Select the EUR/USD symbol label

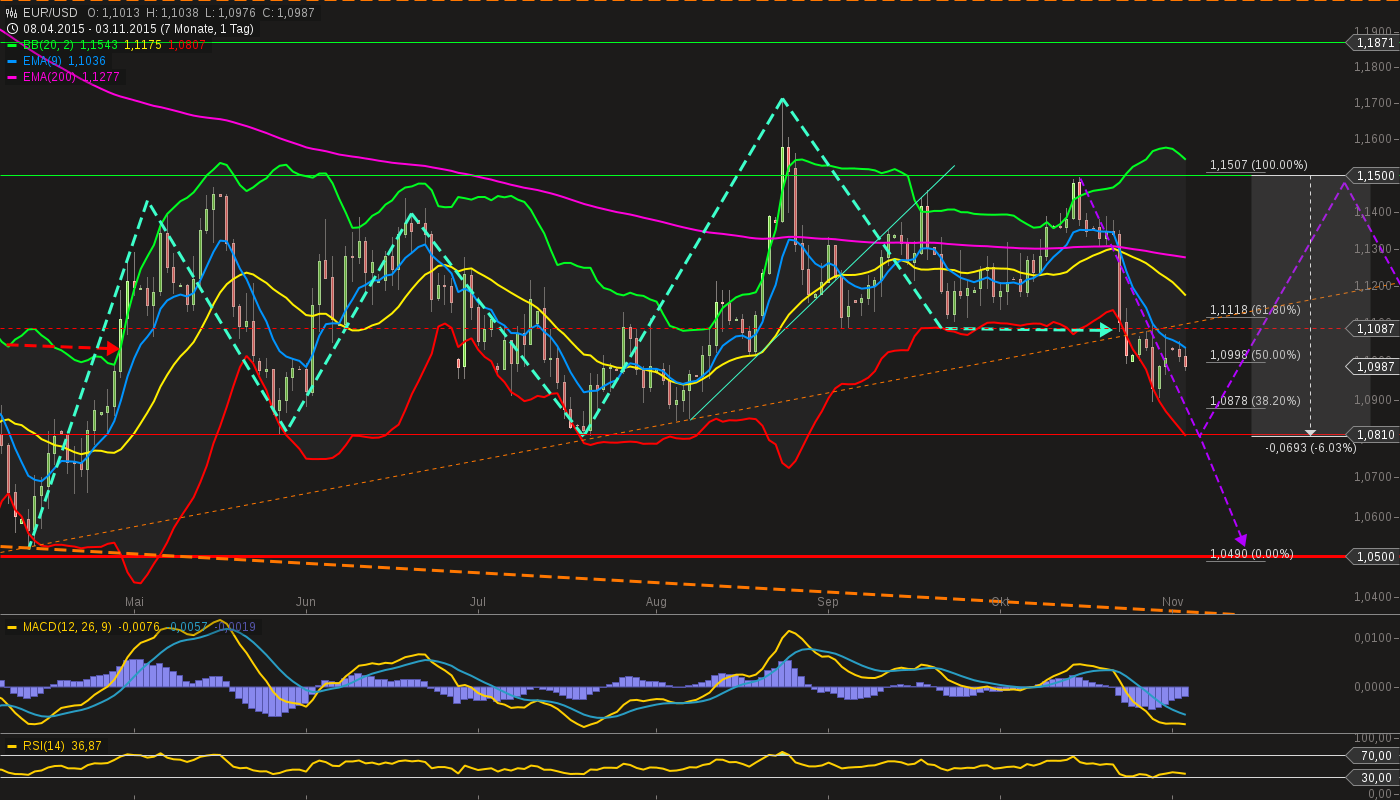[50, 13]
